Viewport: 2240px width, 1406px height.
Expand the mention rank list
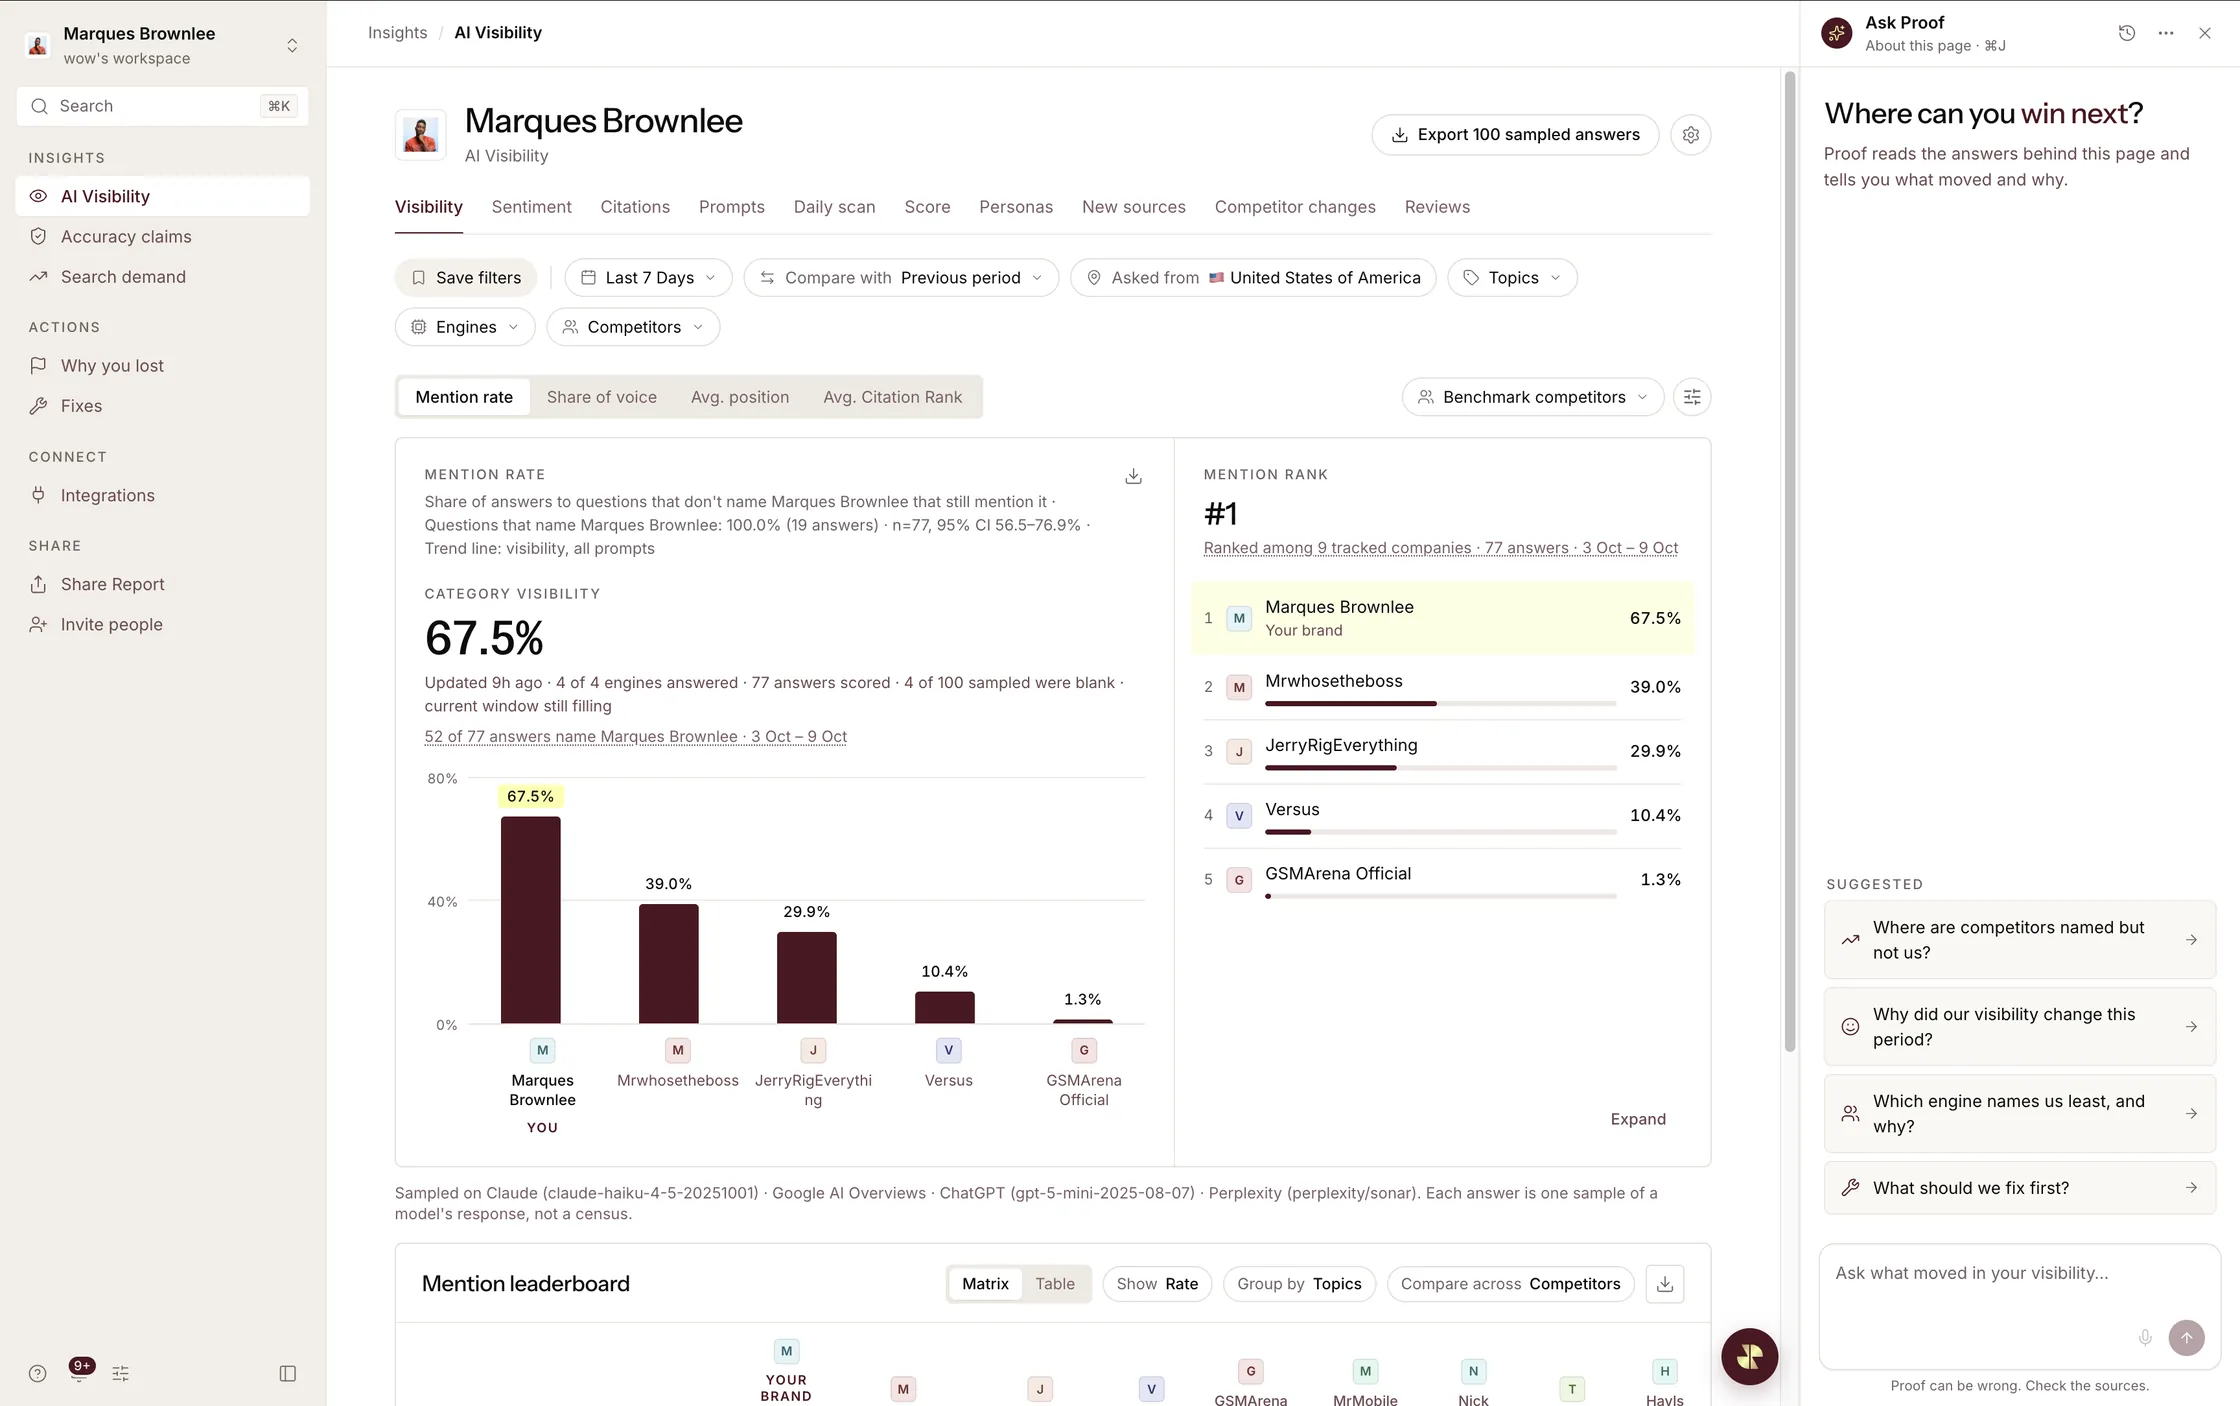1638,1119
